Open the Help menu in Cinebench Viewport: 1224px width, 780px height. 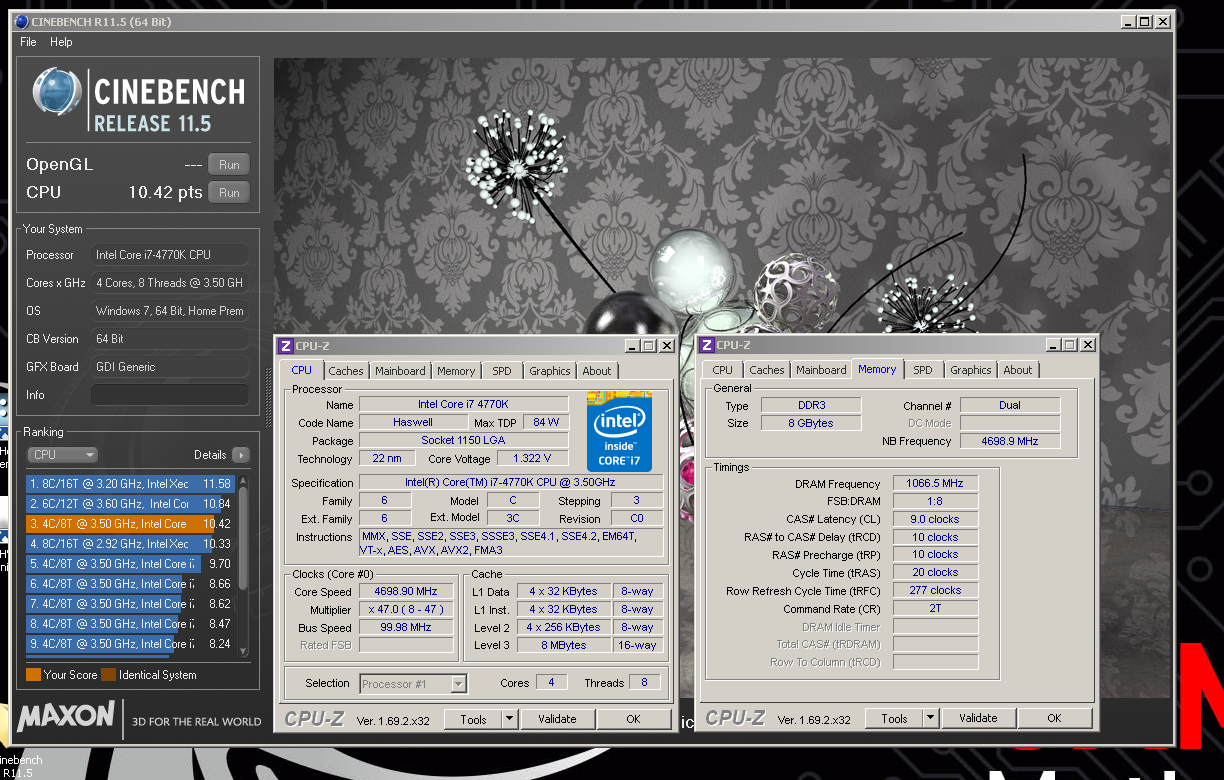tap(61, 42)
